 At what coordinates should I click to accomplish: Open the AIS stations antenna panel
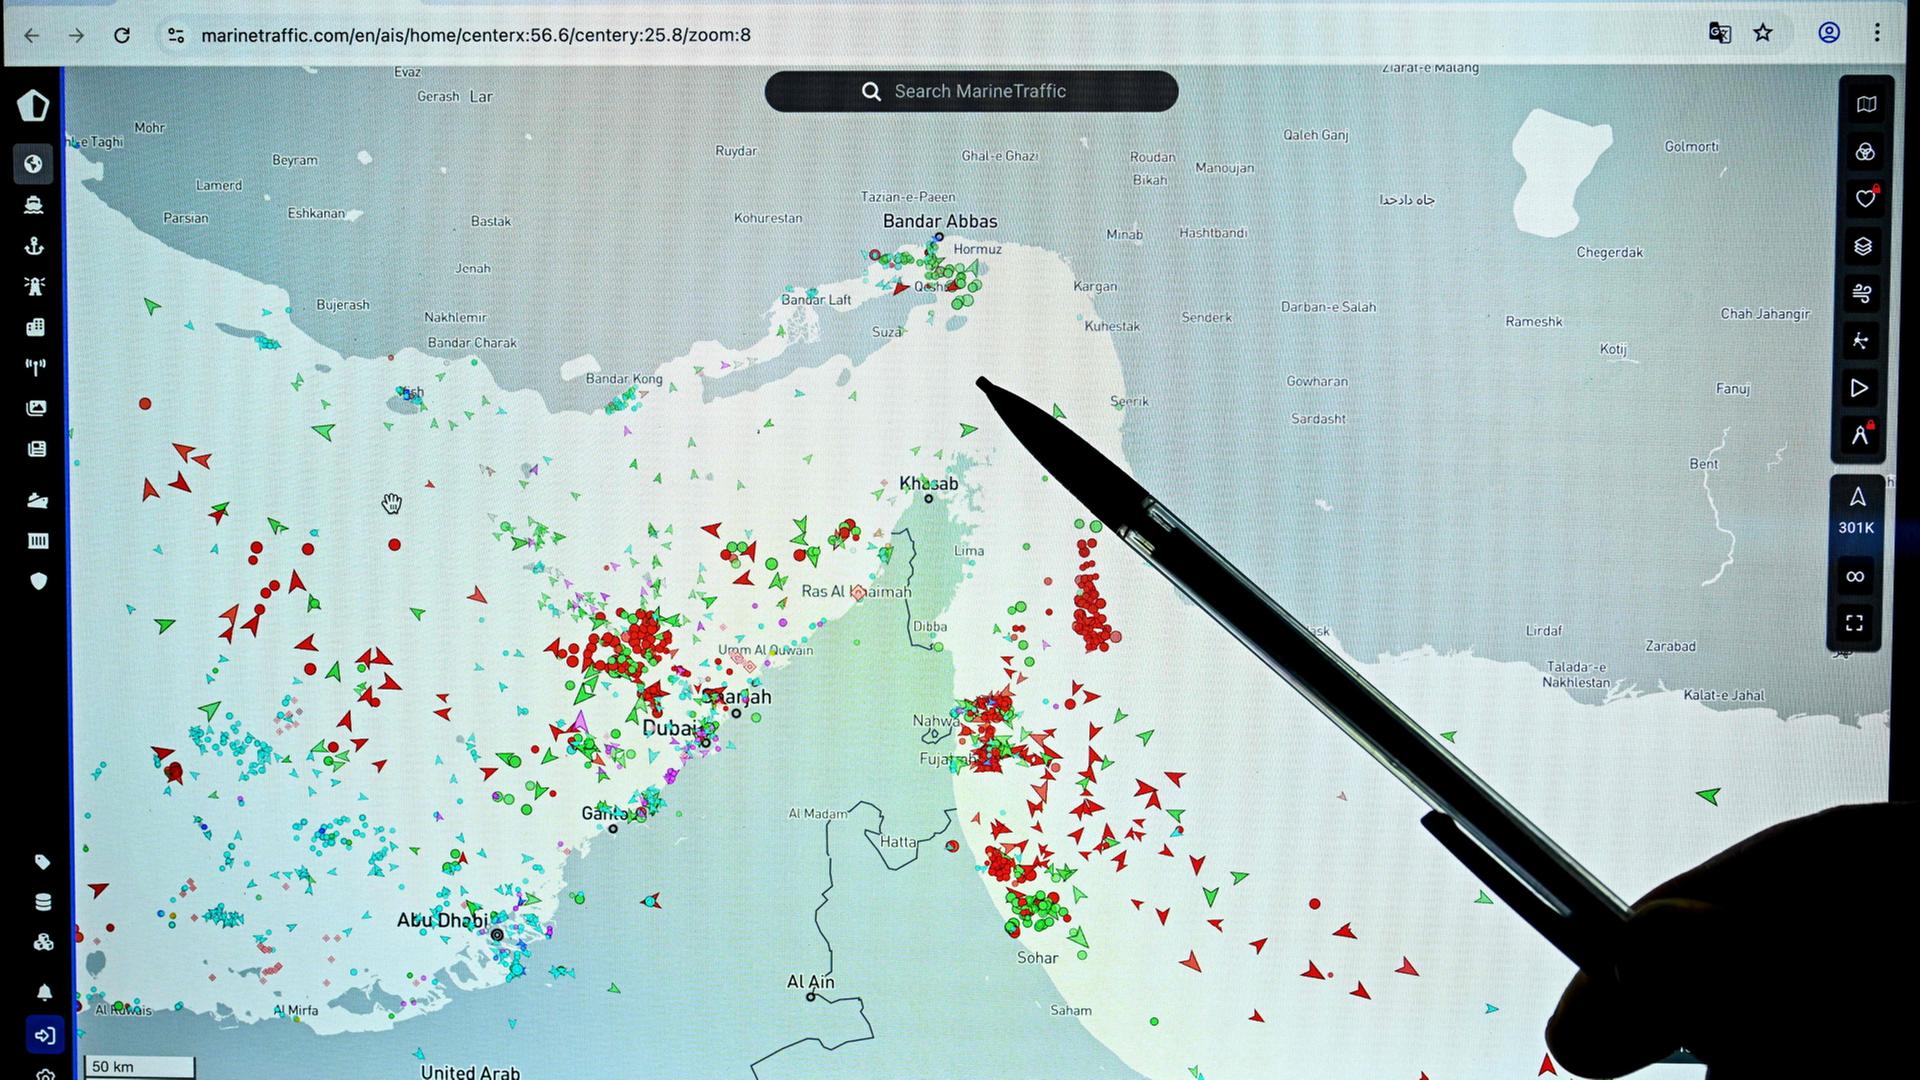point(34,367)
